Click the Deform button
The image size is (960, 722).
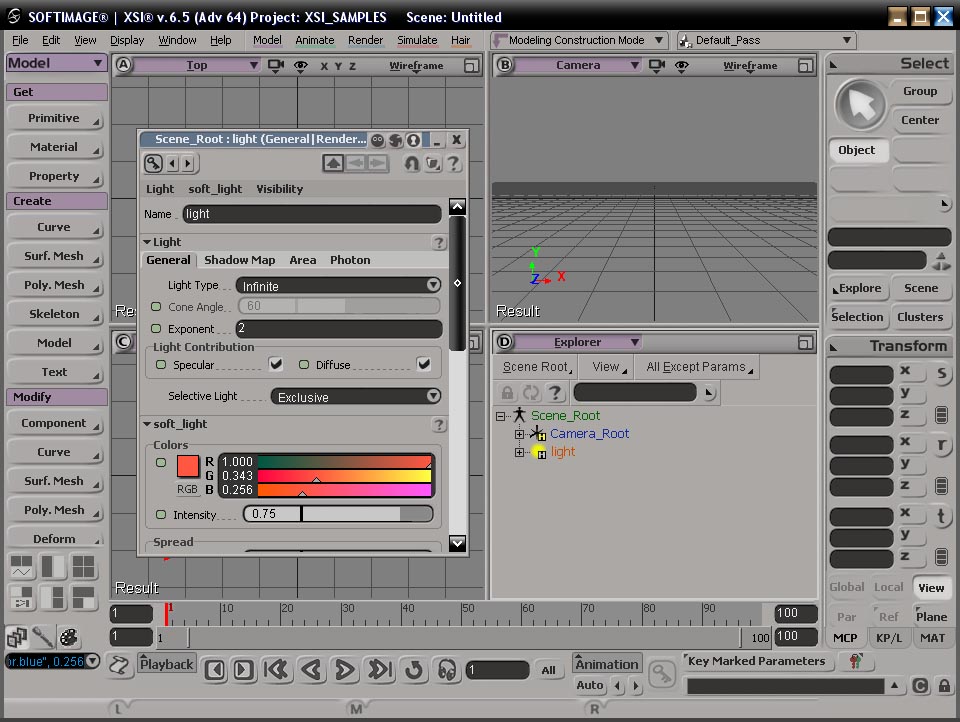point(54,538)
